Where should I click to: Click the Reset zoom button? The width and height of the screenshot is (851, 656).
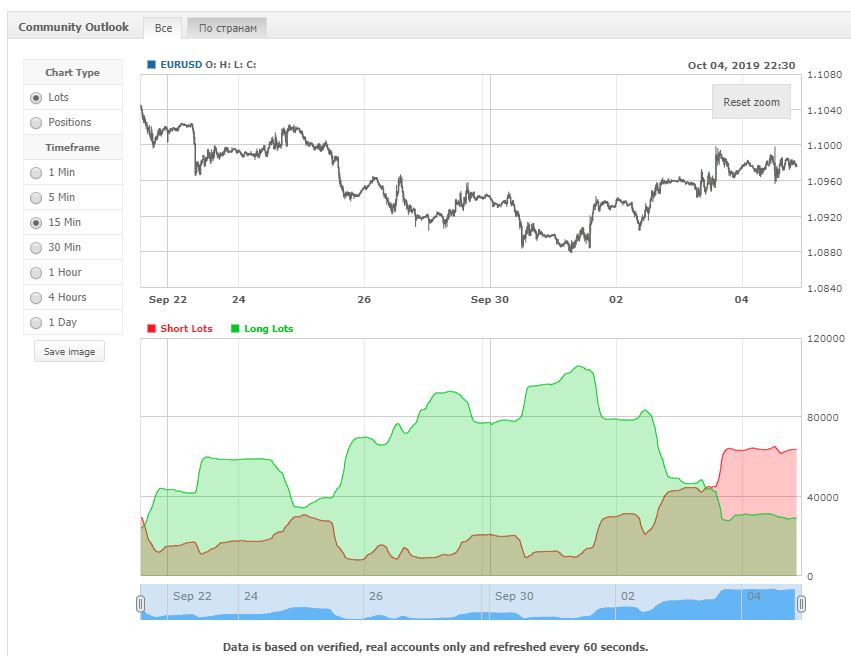click(751, 101)
